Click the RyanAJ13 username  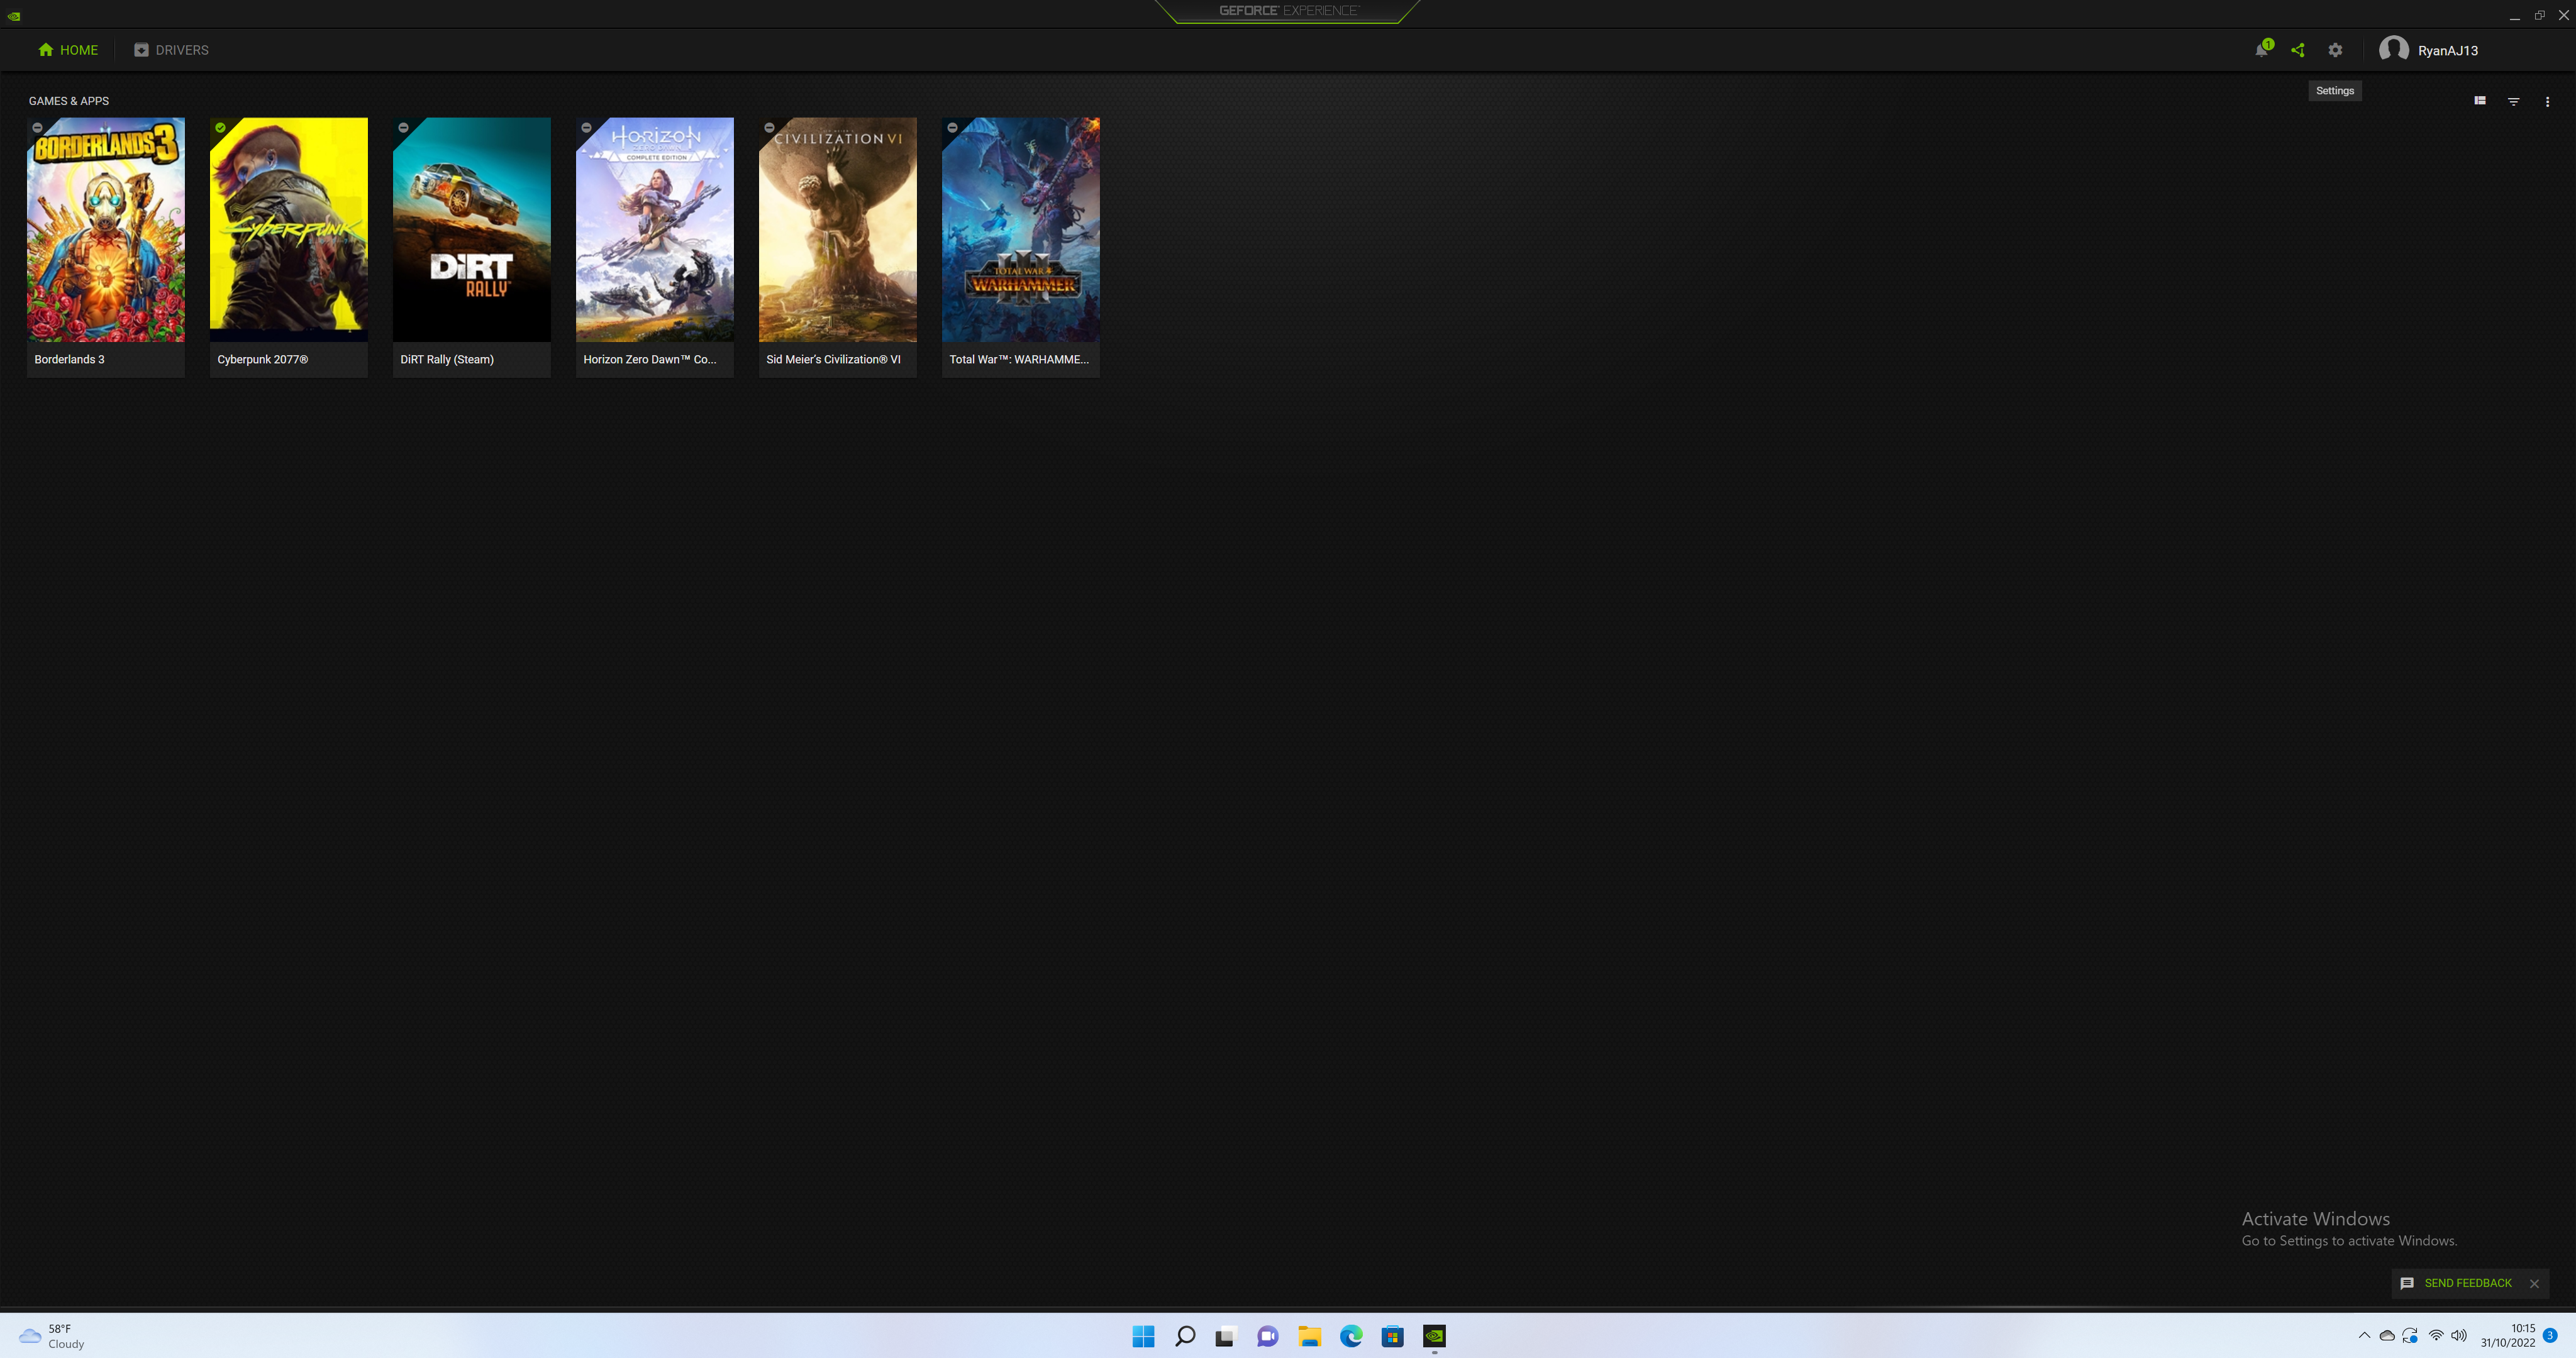(x=2447, y=50)
